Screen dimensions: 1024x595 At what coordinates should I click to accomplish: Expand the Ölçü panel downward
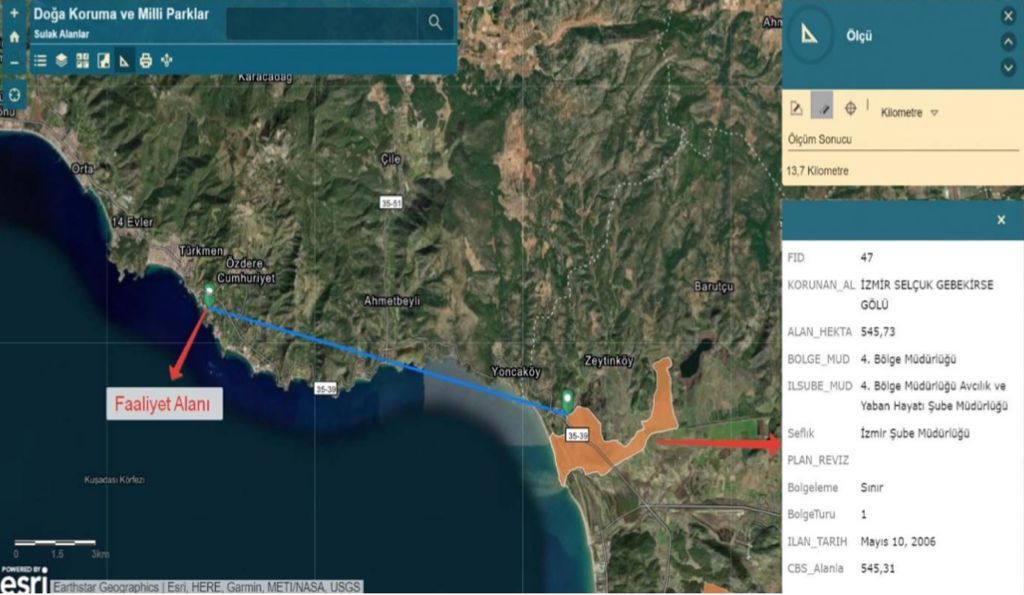pyautogui.click(x=1008, y=67)
